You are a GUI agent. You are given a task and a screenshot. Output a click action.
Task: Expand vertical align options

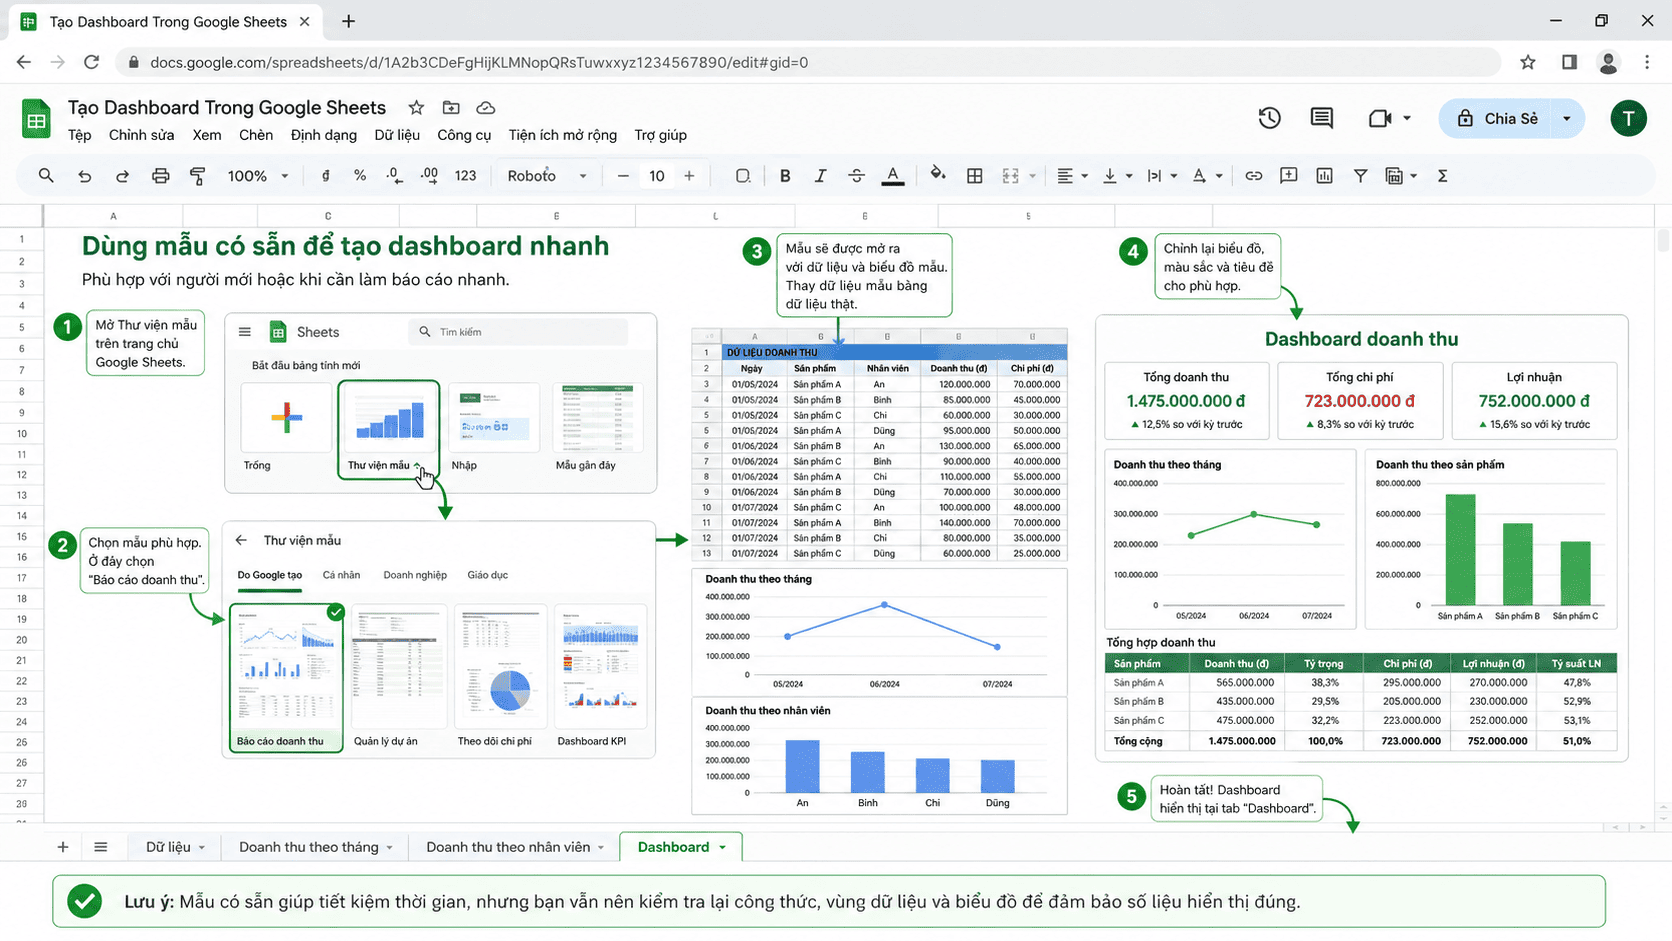pos(1129,176)
